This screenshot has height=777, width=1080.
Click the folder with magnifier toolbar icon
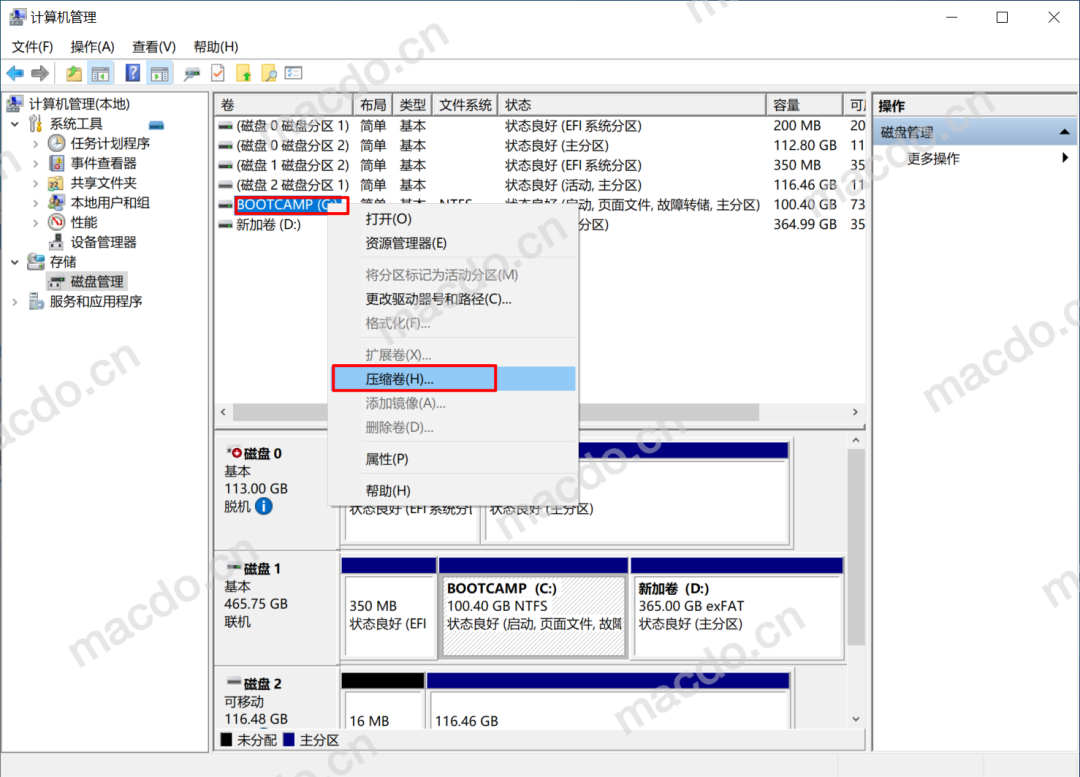(x=268, y=73)
